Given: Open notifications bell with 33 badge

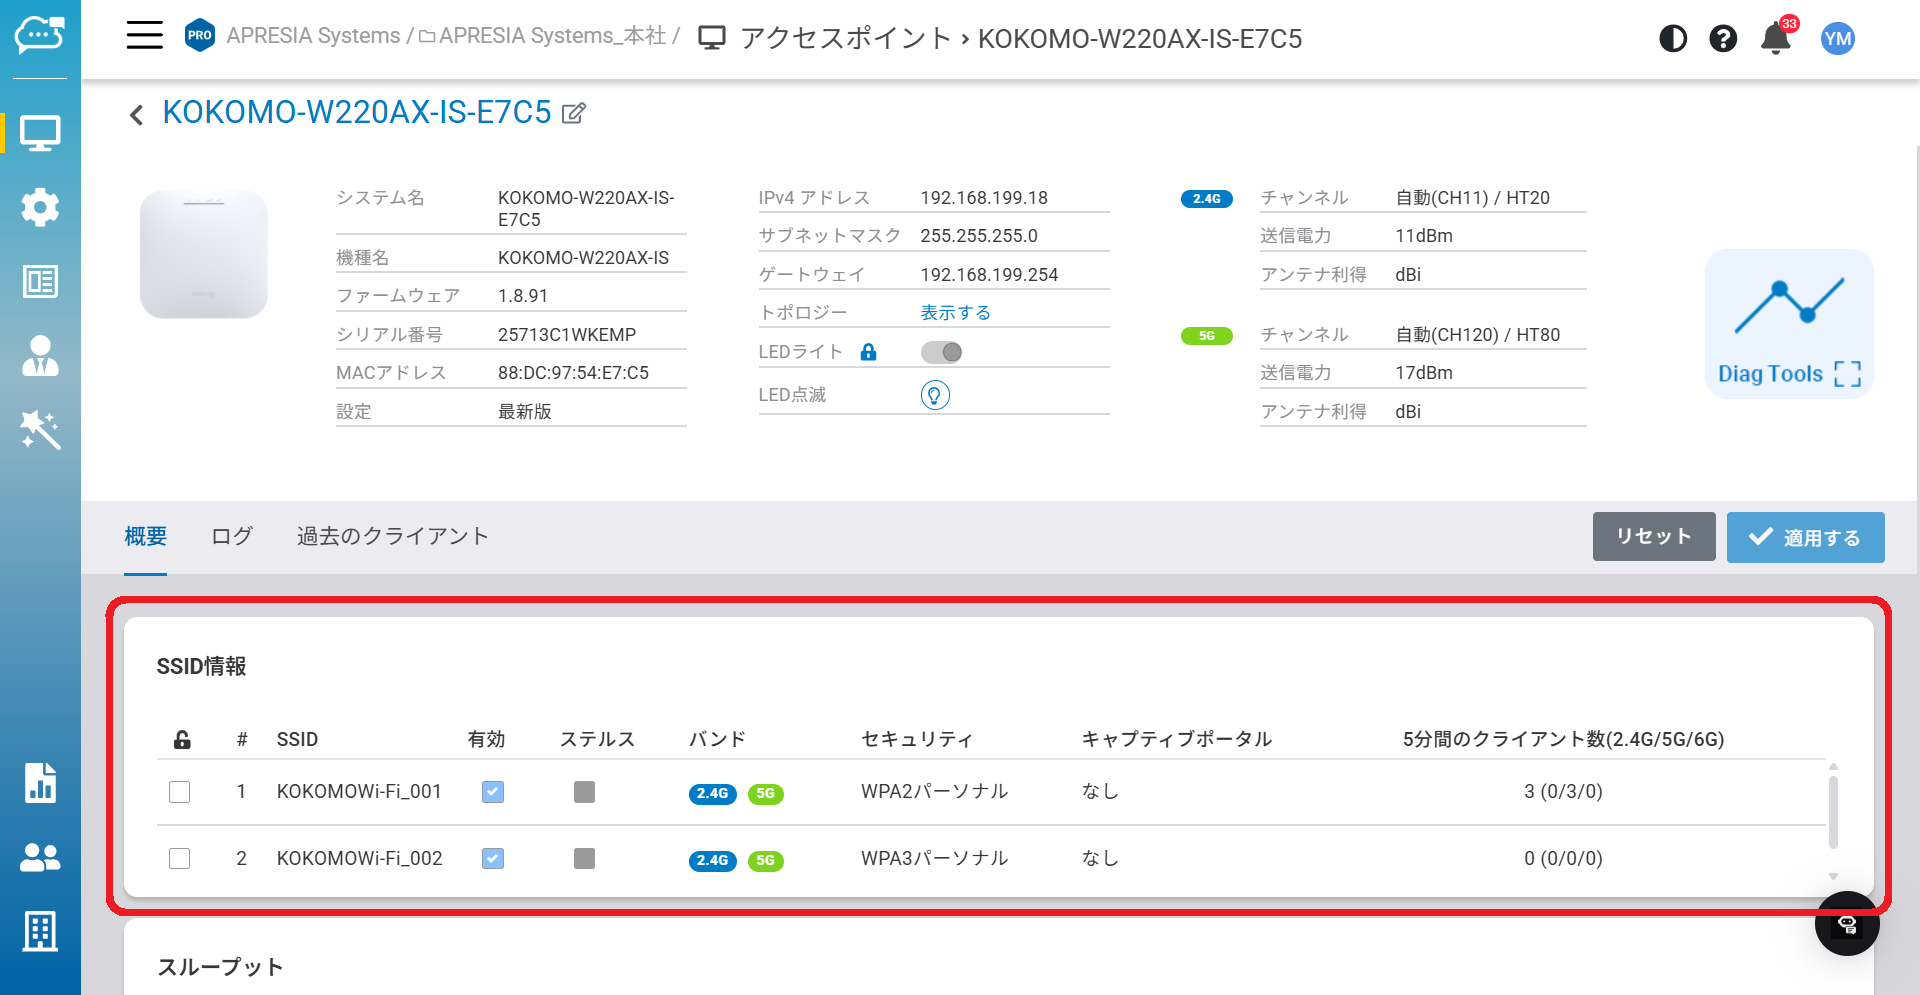Looking at the screenshot, I should (x=1776, y=39).
